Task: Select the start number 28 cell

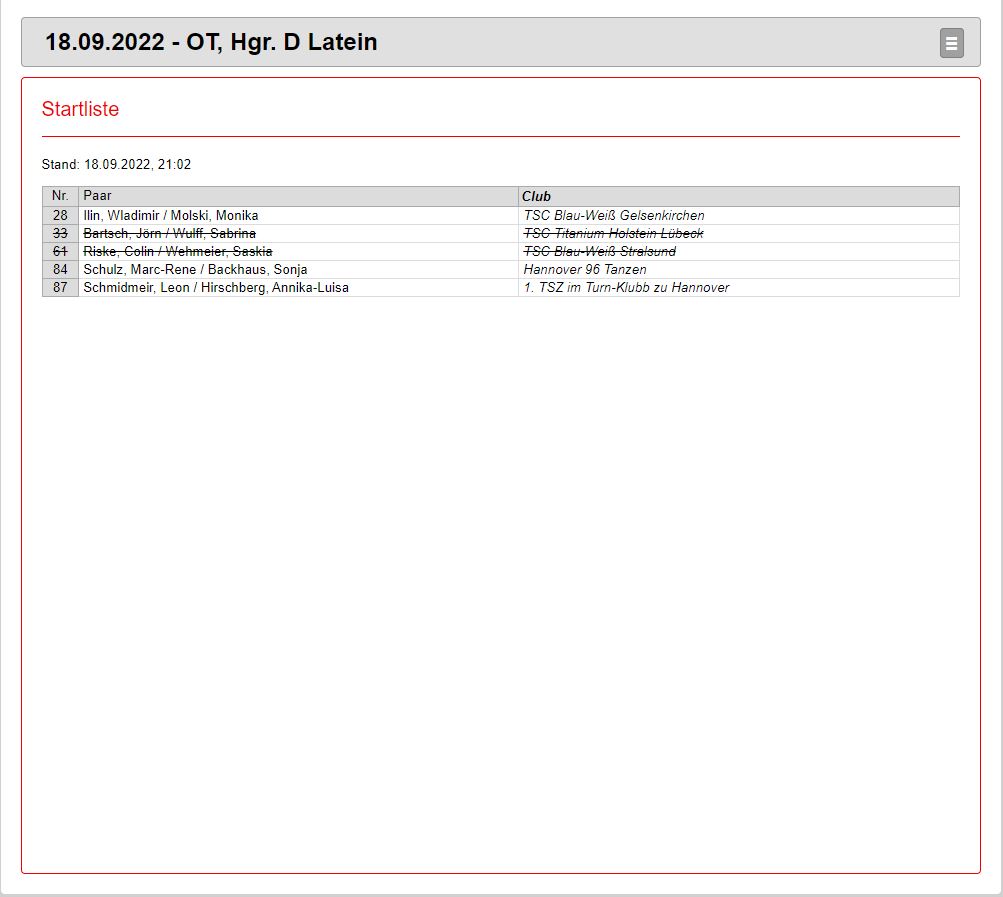Action: pos(60,215)
